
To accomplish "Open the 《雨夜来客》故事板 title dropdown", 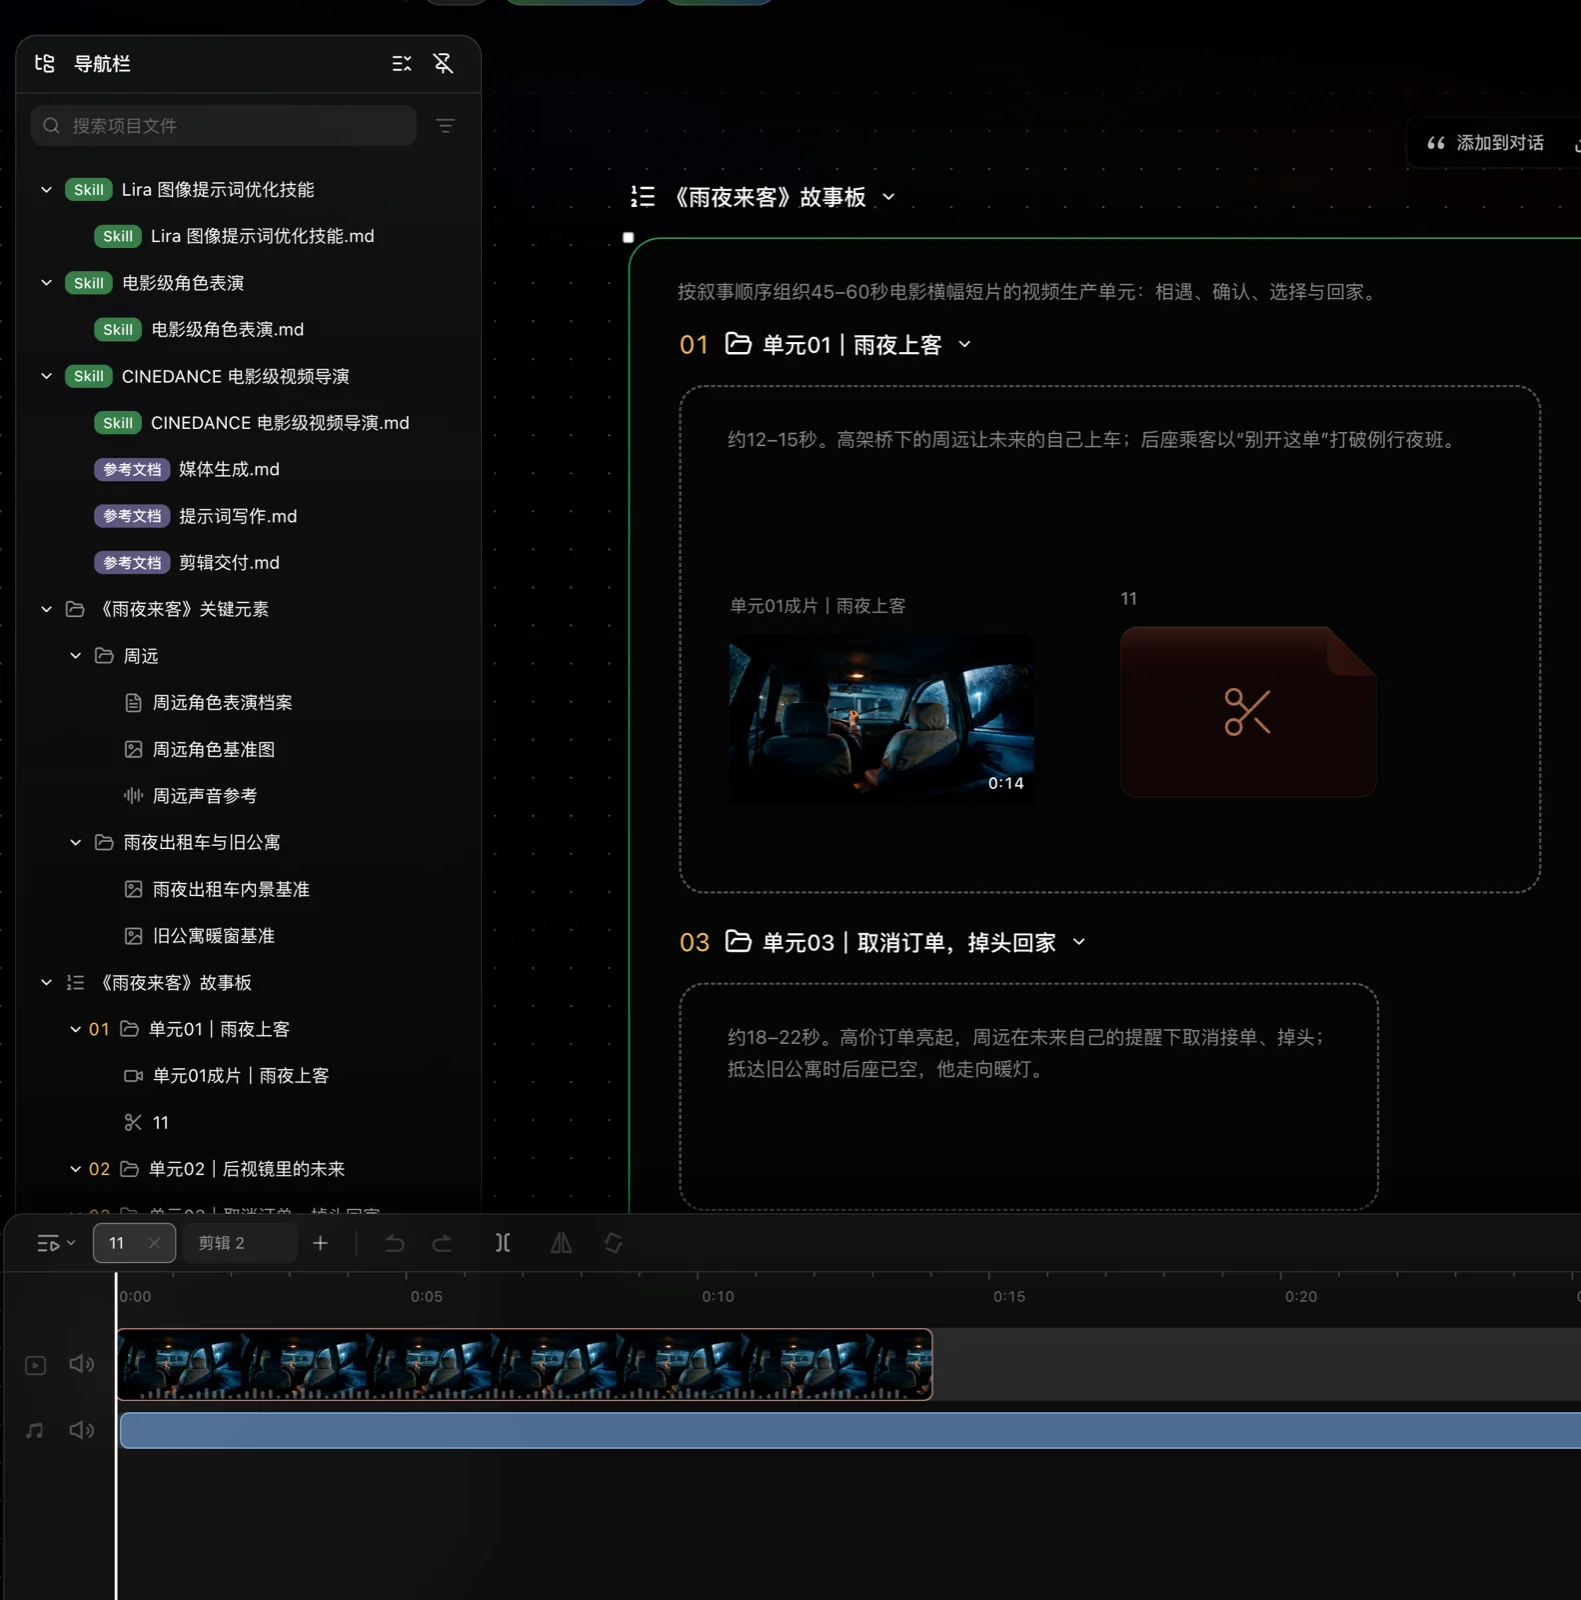I will tap(889, 197).
